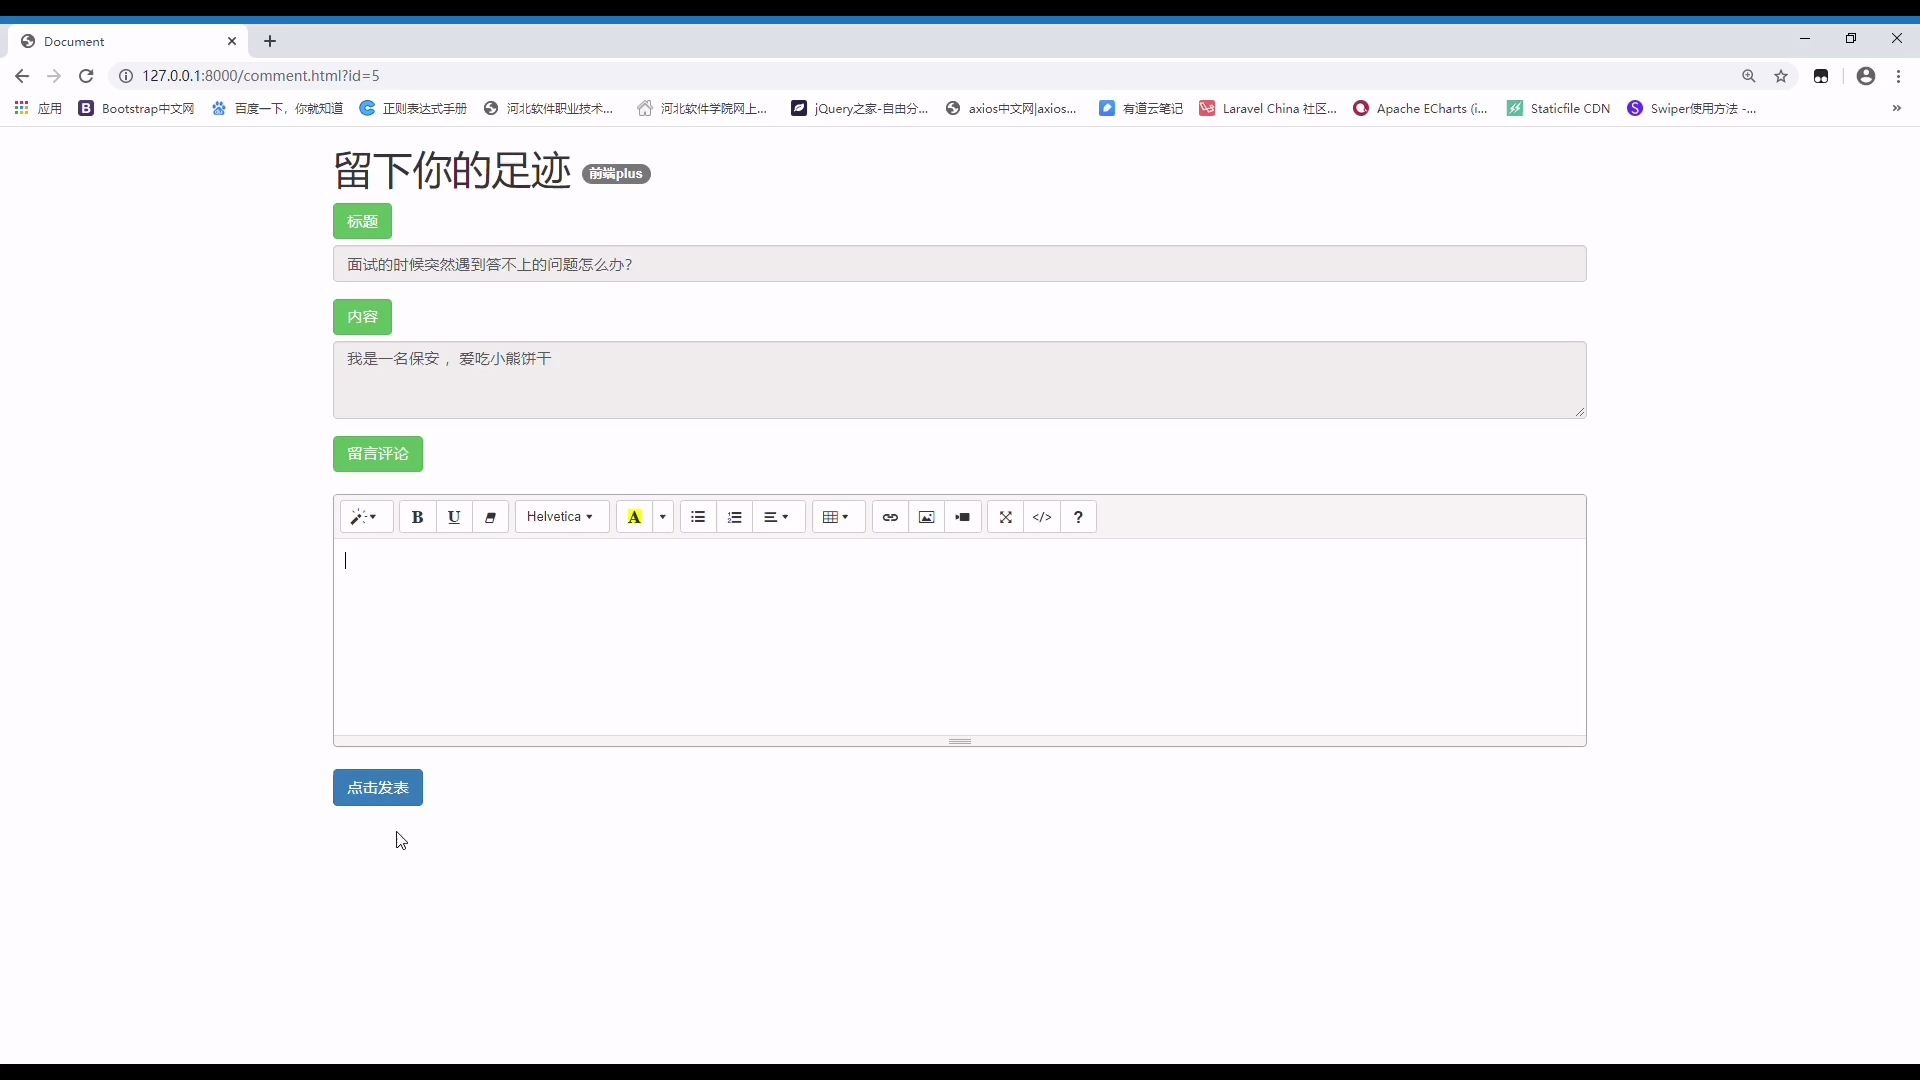Click the 留言评论 green button

(x=378, y=454)
